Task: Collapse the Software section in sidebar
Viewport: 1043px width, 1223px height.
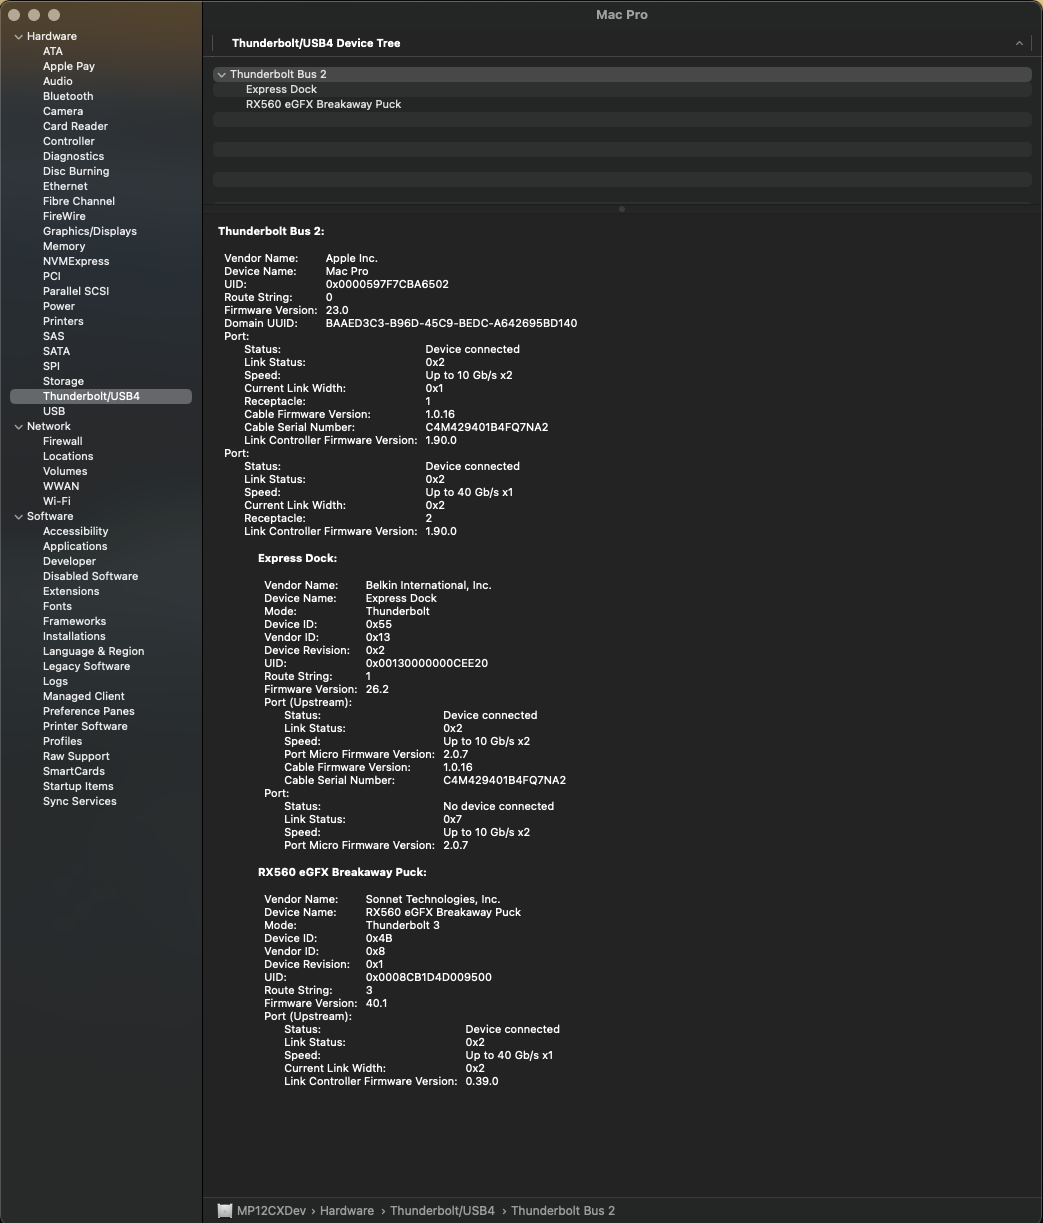Action: [18, 516]
